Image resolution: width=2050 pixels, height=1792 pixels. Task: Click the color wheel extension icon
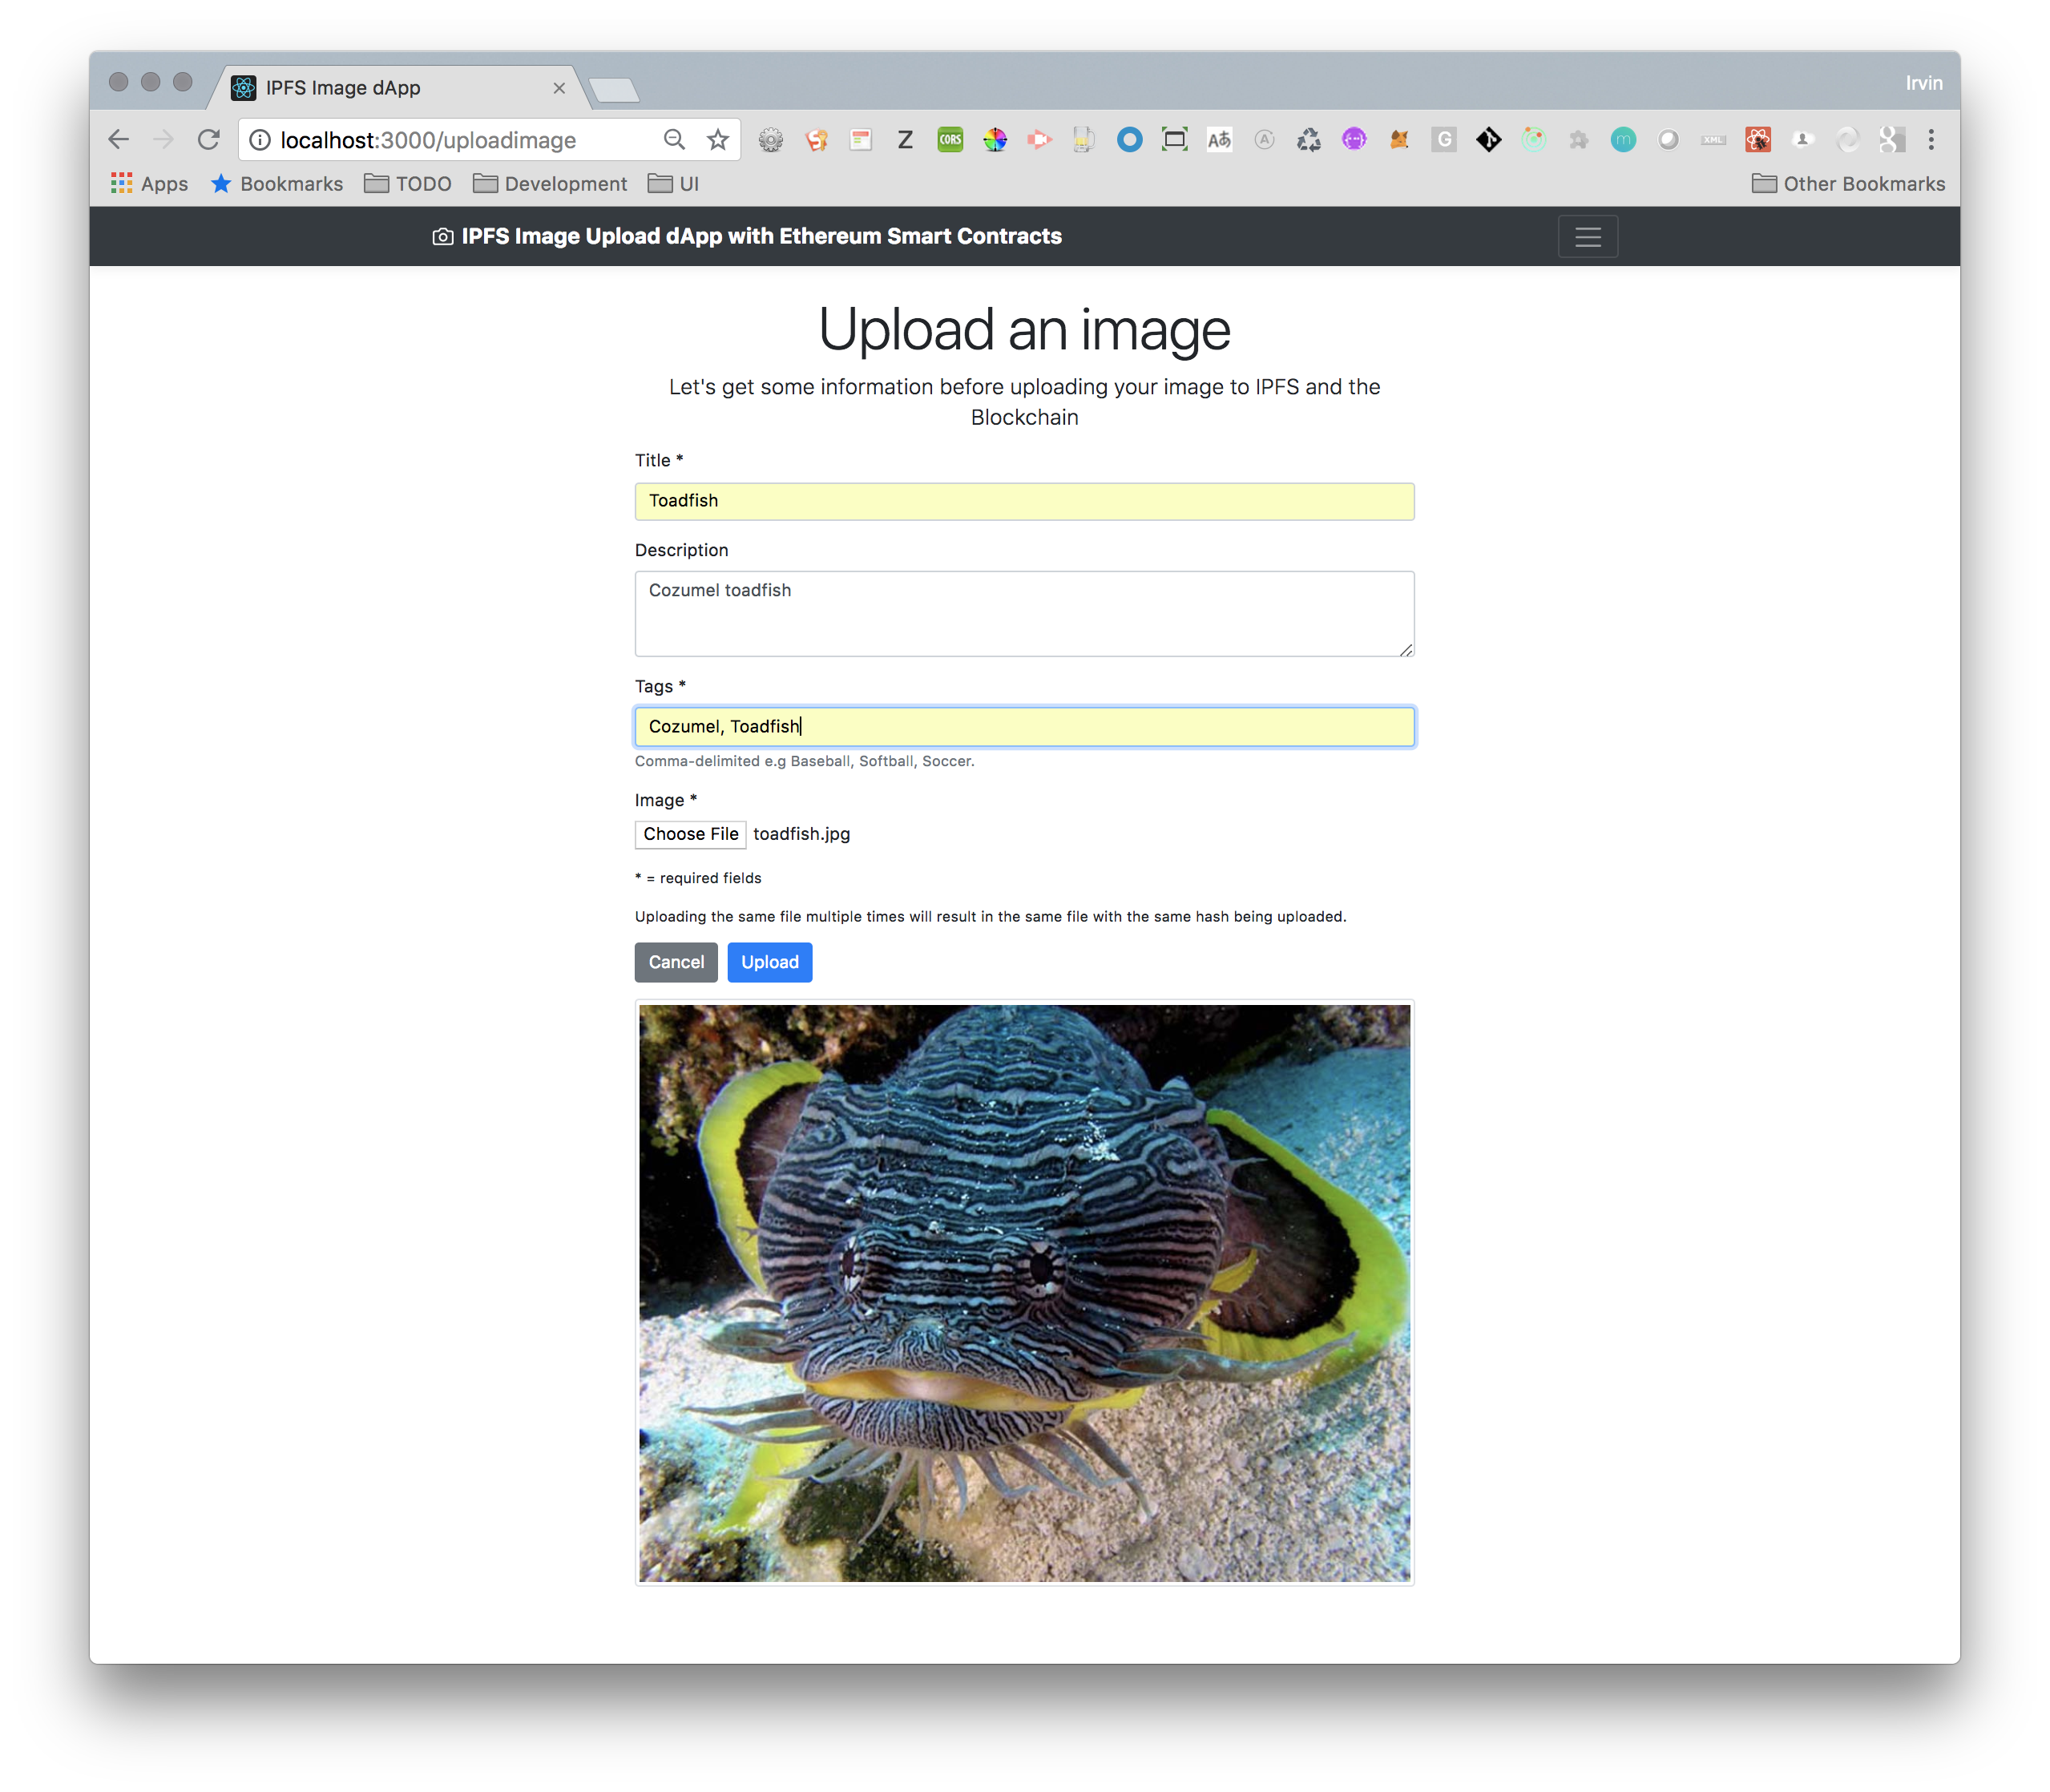coord(995,140)
